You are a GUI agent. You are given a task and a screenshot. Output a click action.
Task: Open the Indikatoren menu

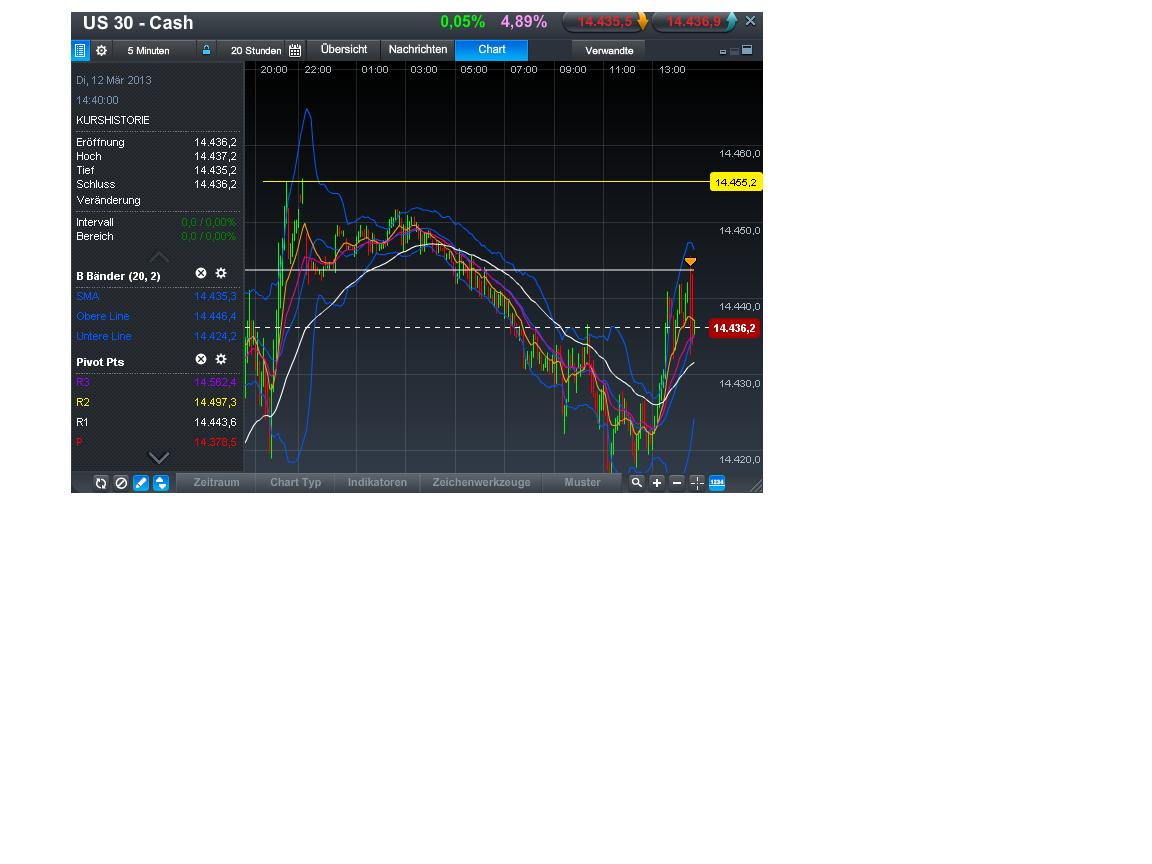[x=377, y=482]
